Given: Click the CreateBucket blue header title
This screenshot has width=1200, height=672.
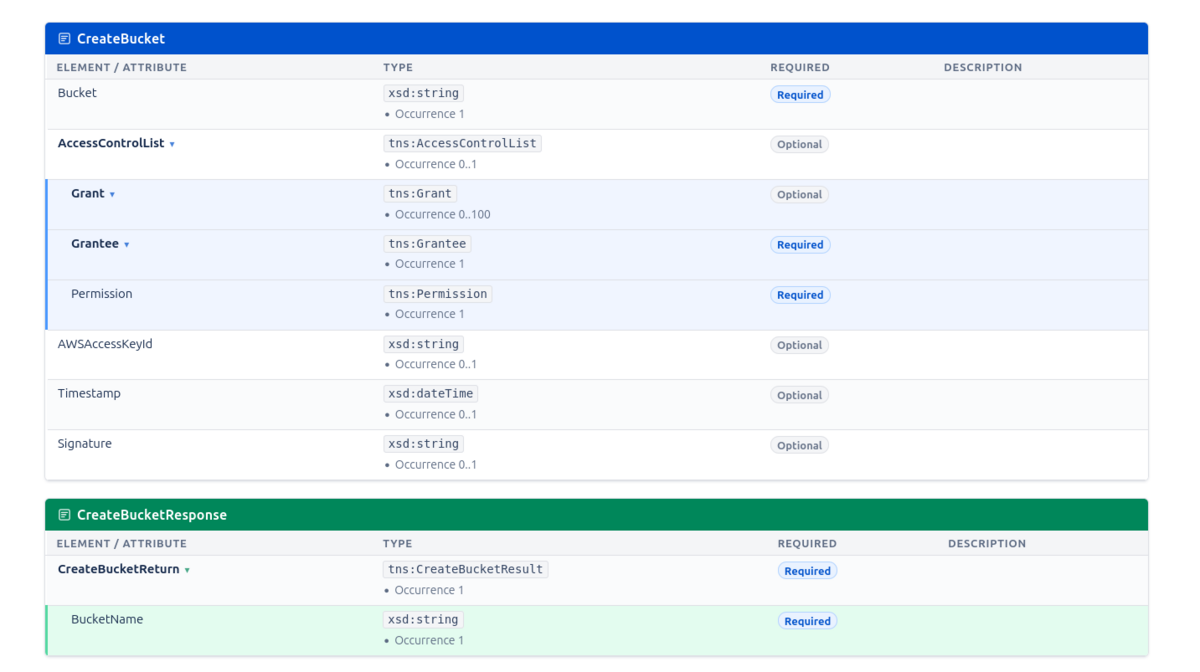Looking at the screenshot, I should coord(121,39).
